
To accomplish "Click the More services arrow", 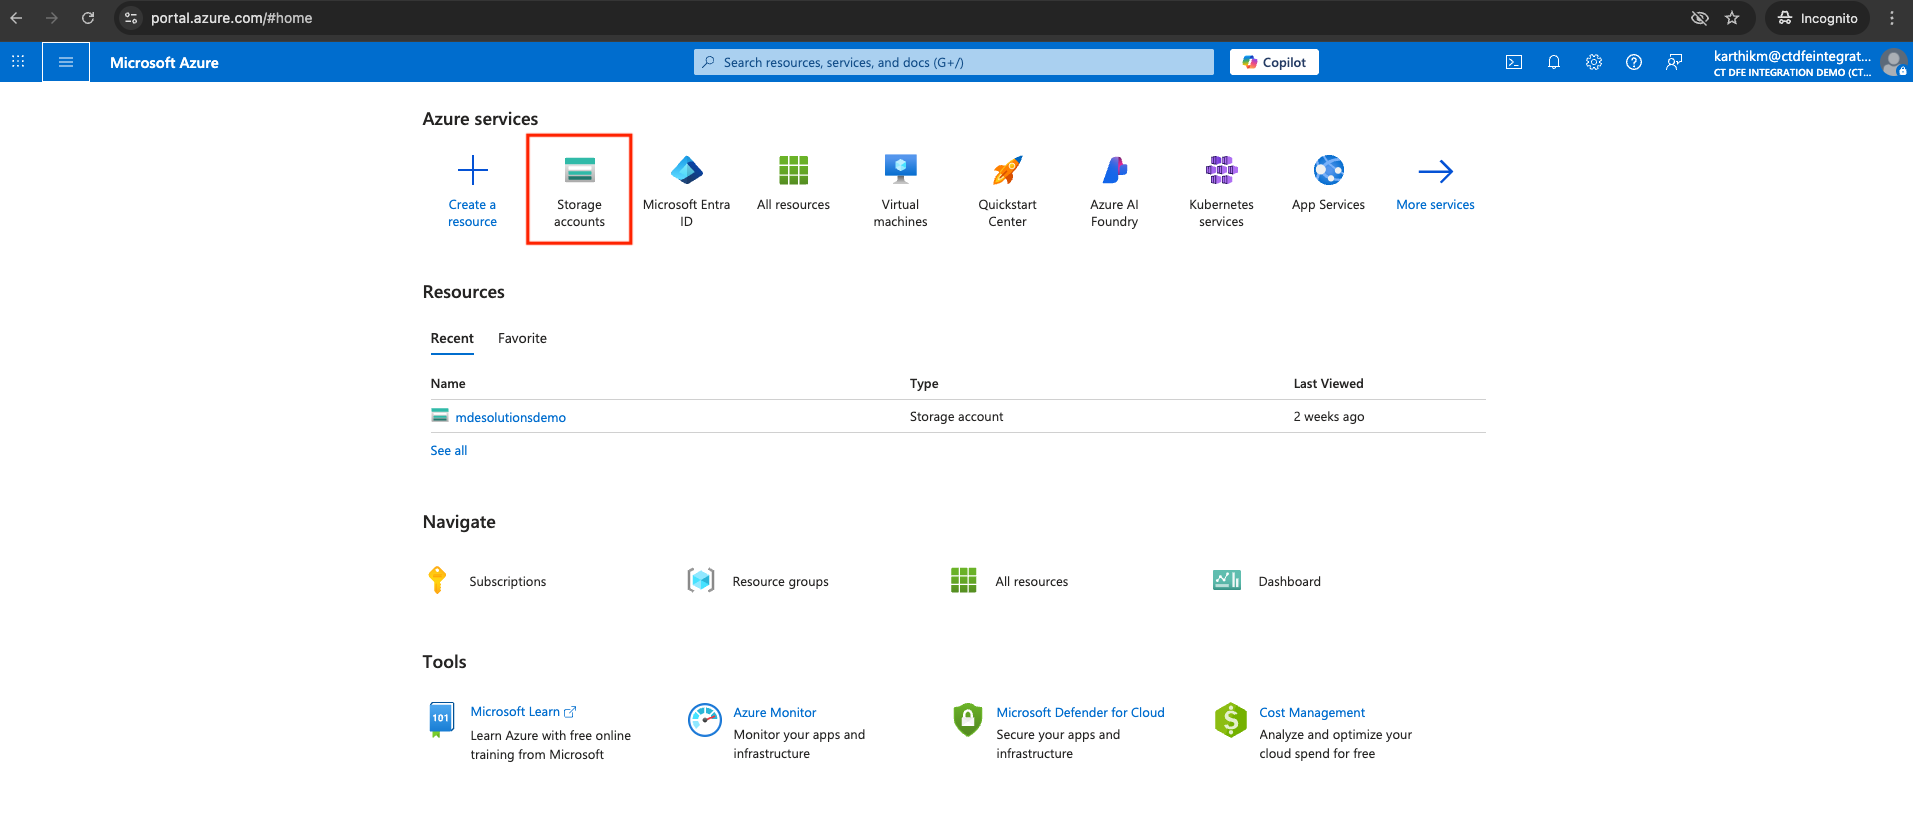I will [1435, 172].
